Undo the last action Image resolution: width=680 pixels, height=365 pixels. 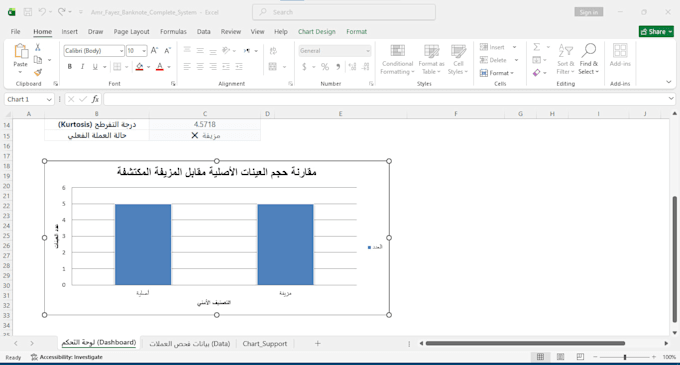pos(42,12)
